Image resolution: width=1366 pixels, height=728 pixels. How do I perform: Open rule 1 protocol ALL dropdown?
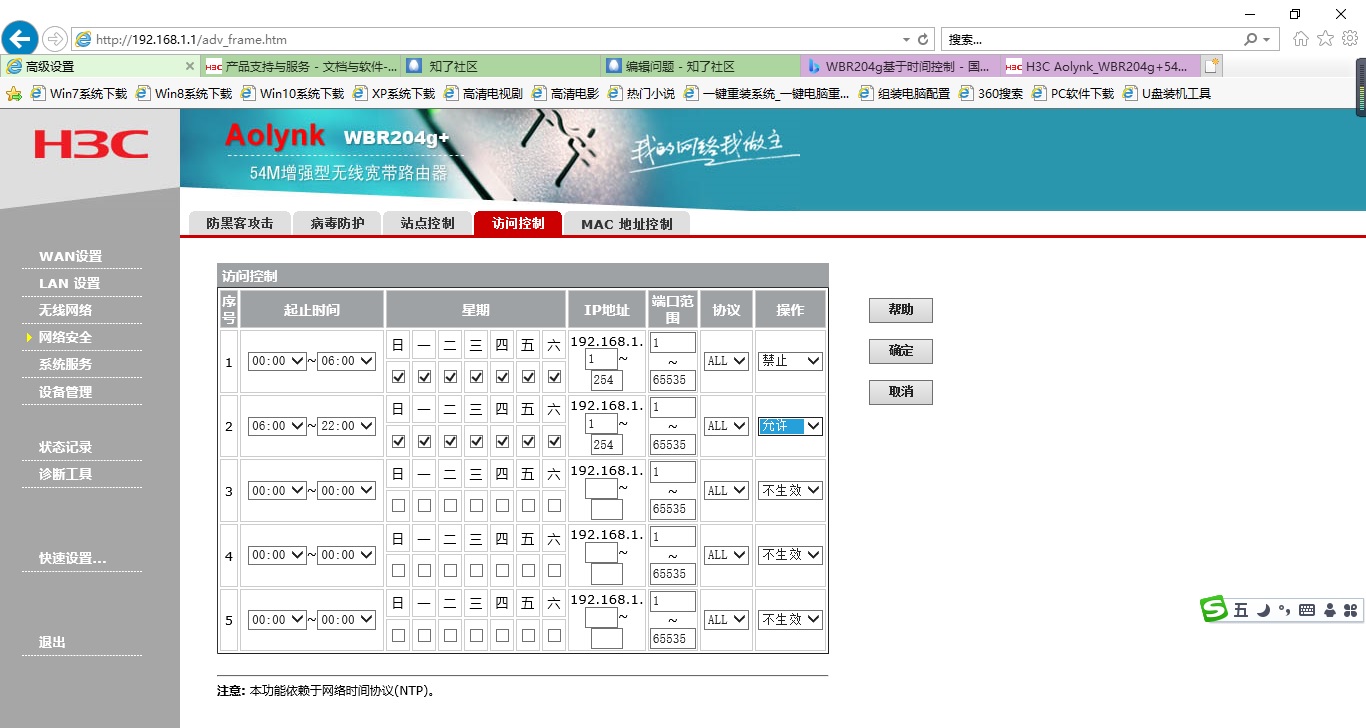726,361
